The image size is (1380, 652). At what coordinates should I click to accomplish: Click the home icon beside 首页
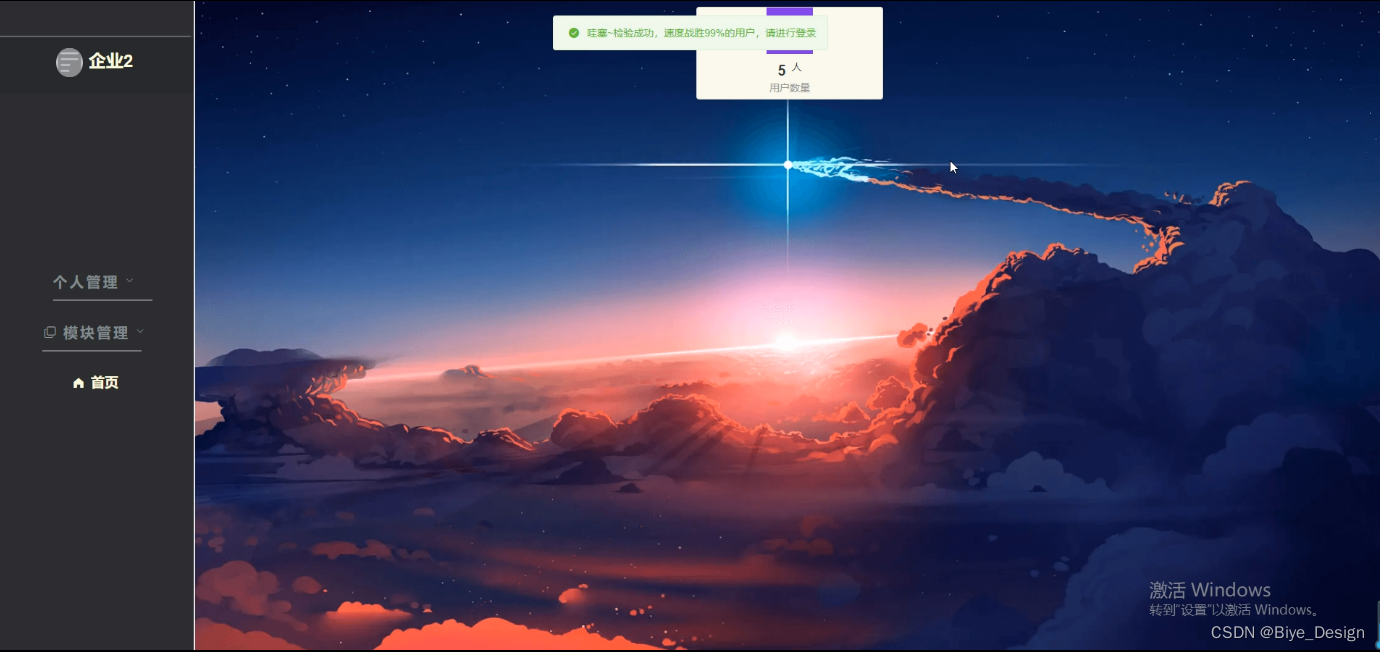coord(79,383)
